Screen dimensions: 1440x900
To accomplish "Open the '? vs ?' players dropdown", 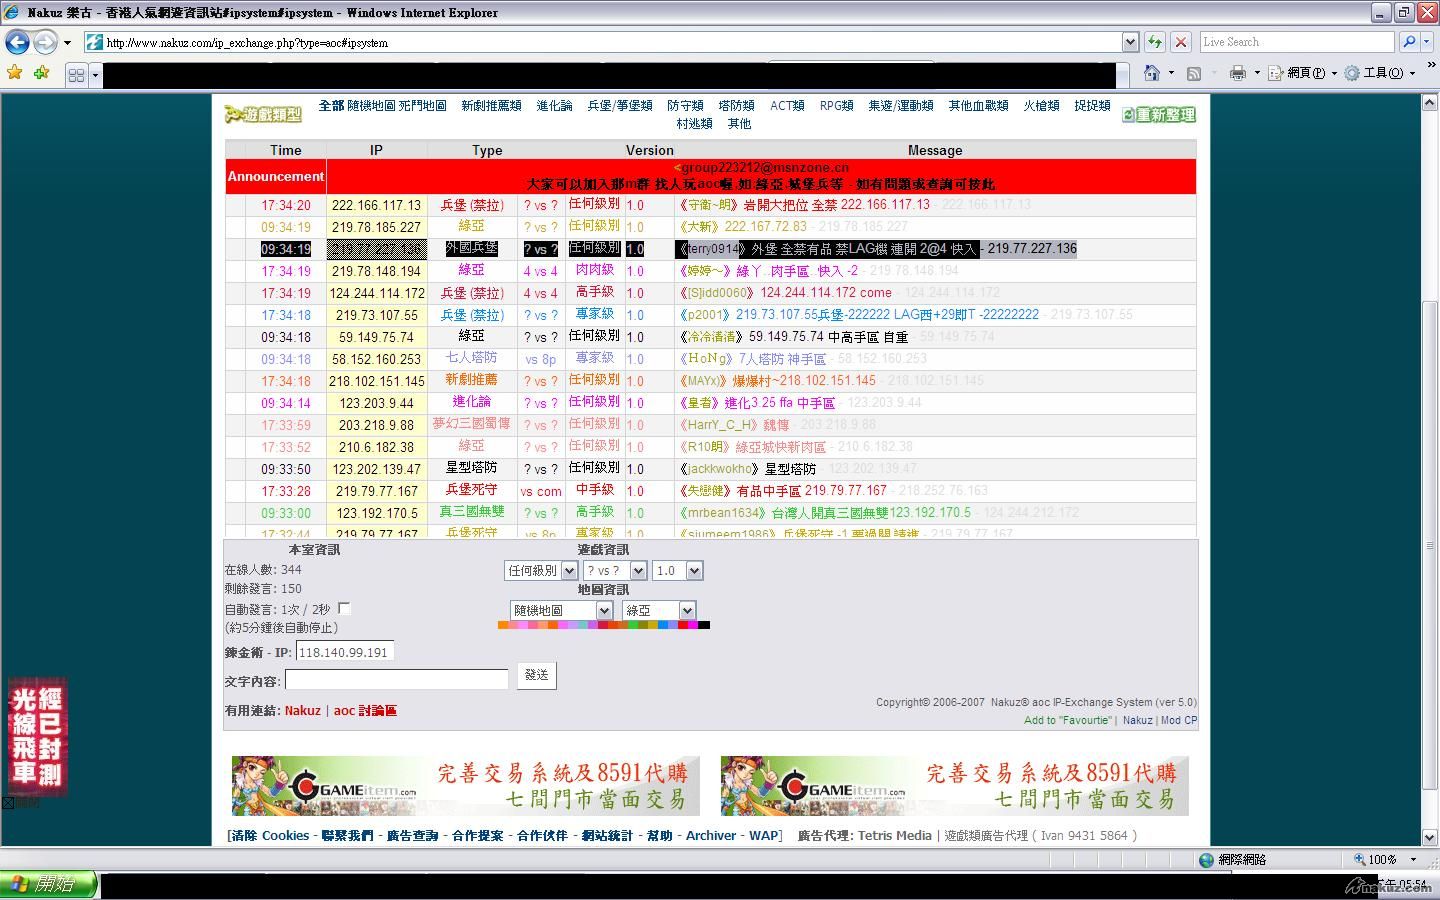I will tap(615, 570).
